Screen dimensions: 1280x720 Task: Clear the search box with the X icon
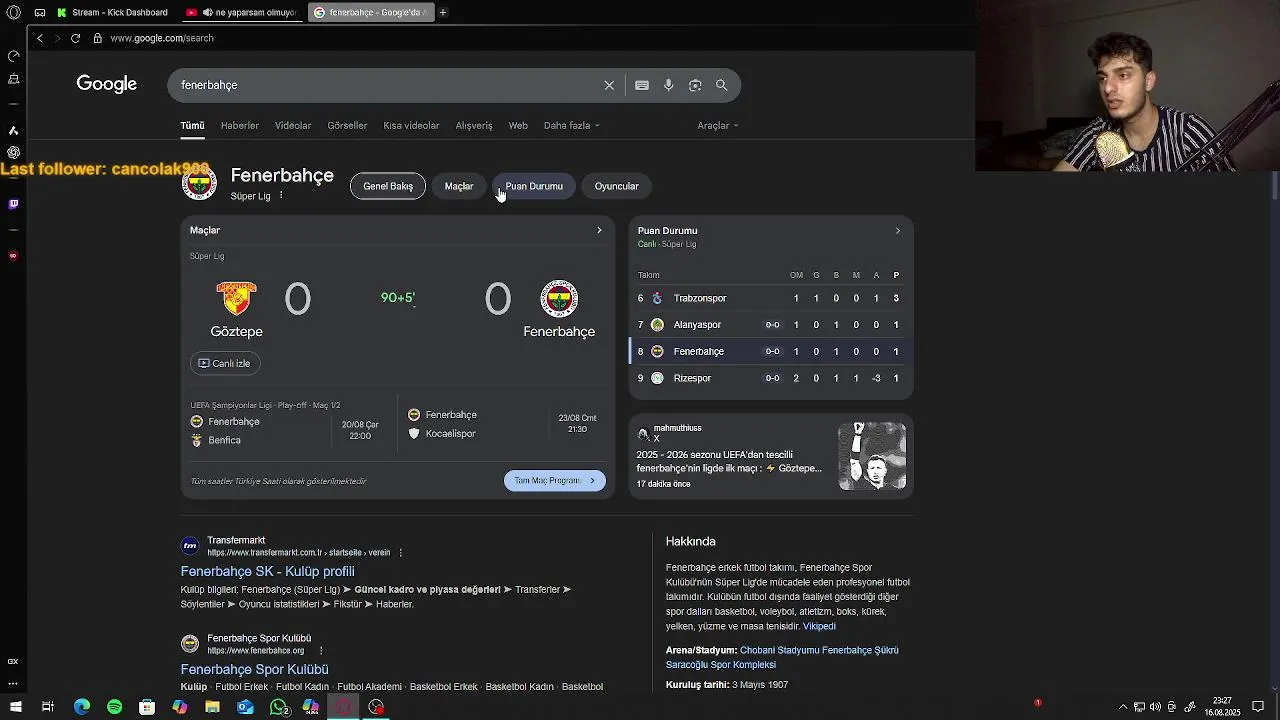point(609,85)
